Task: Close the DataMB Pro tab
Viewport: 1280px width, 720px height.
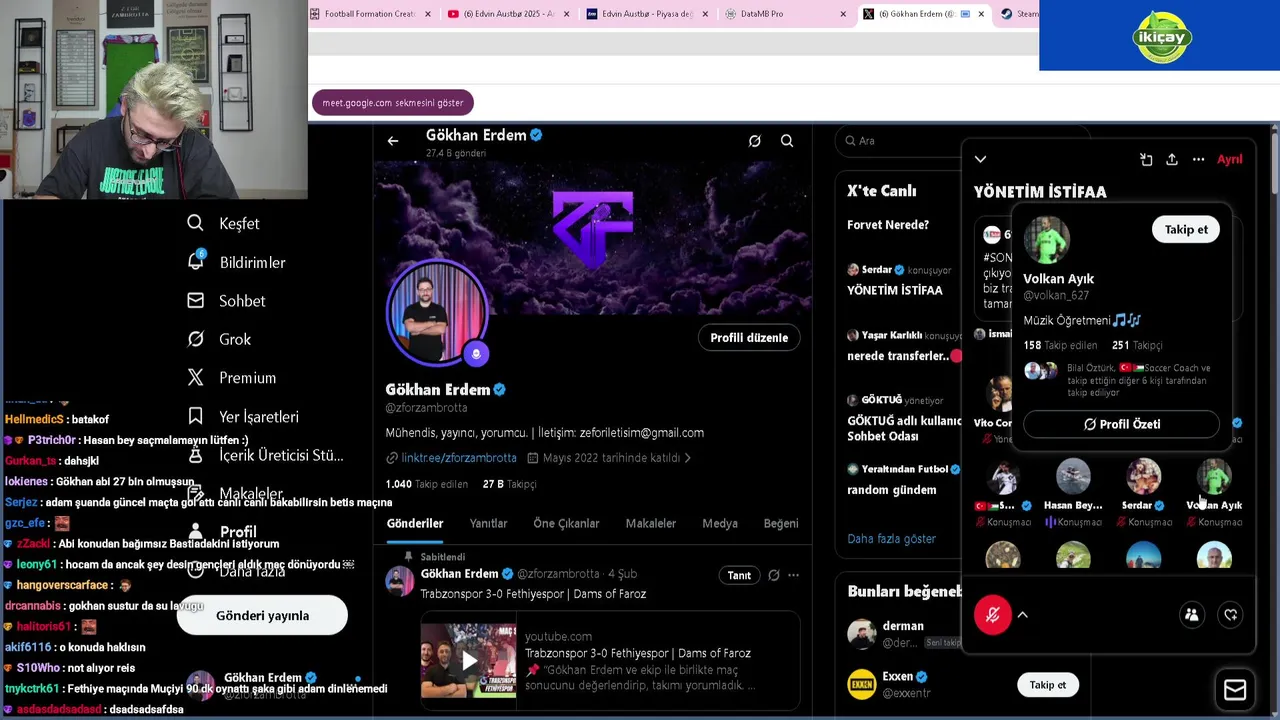Action: (843, 14)
